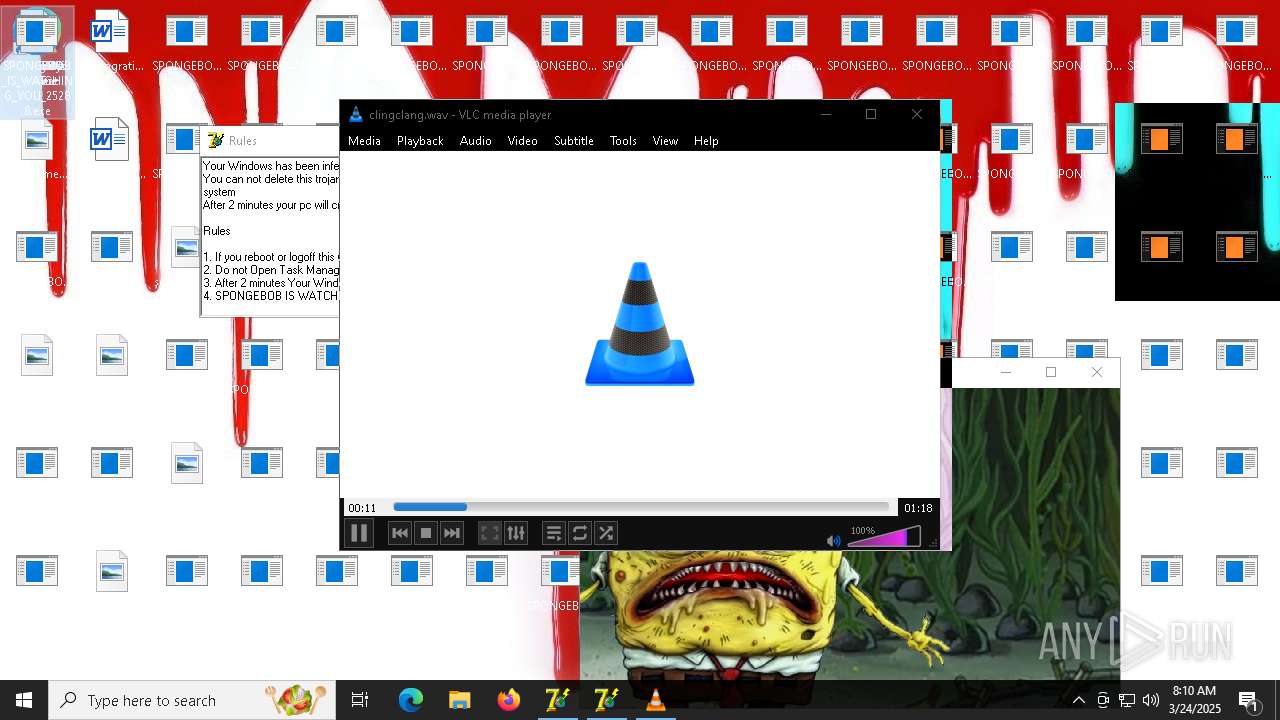This screenshot has height=720, width=1280.
Task: Open the Help menu
Action: pos(706,141)
